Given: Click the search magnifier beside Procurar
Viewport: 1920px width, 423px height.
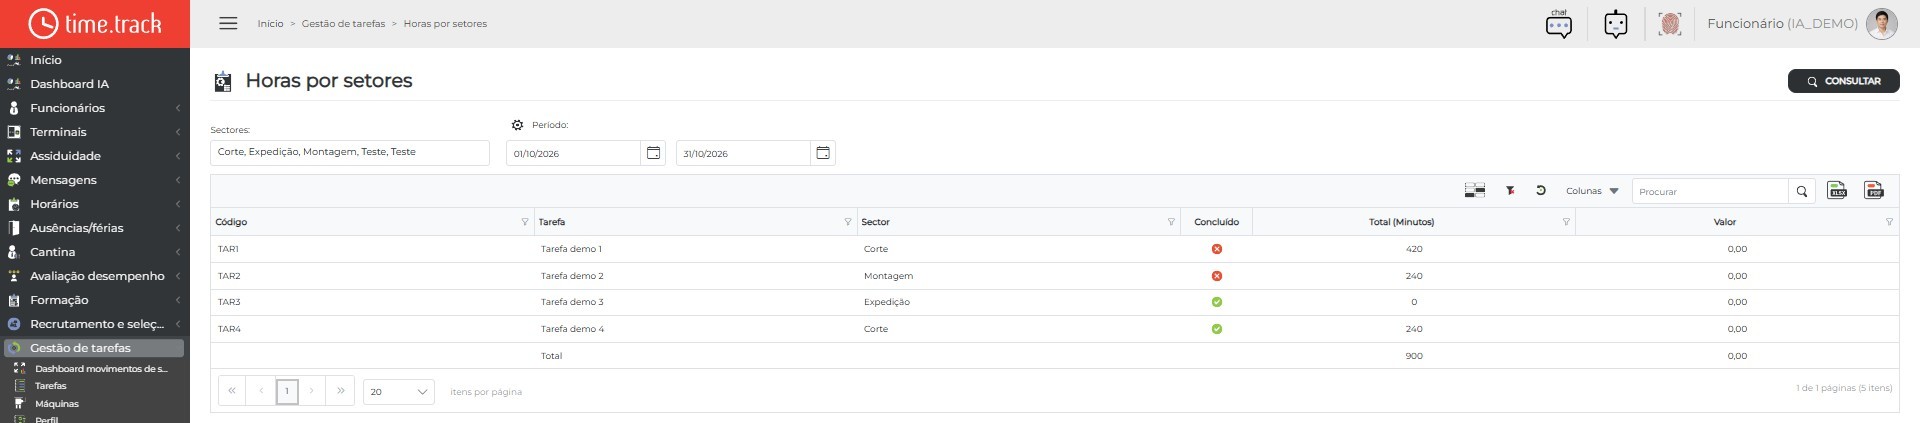Looking at the screenshot, I should click(x=1802, y=191).
